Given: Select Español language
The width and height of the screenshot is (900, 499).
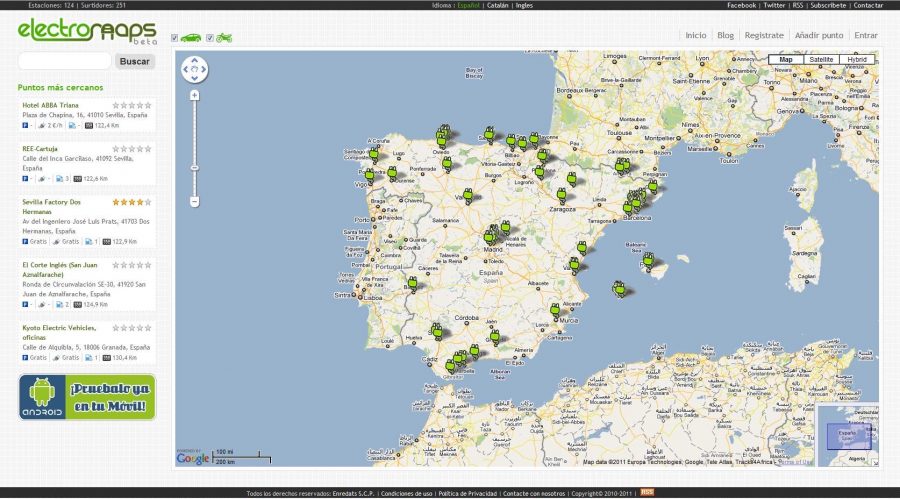Looking at the screenshot, I should click(468, 5).
